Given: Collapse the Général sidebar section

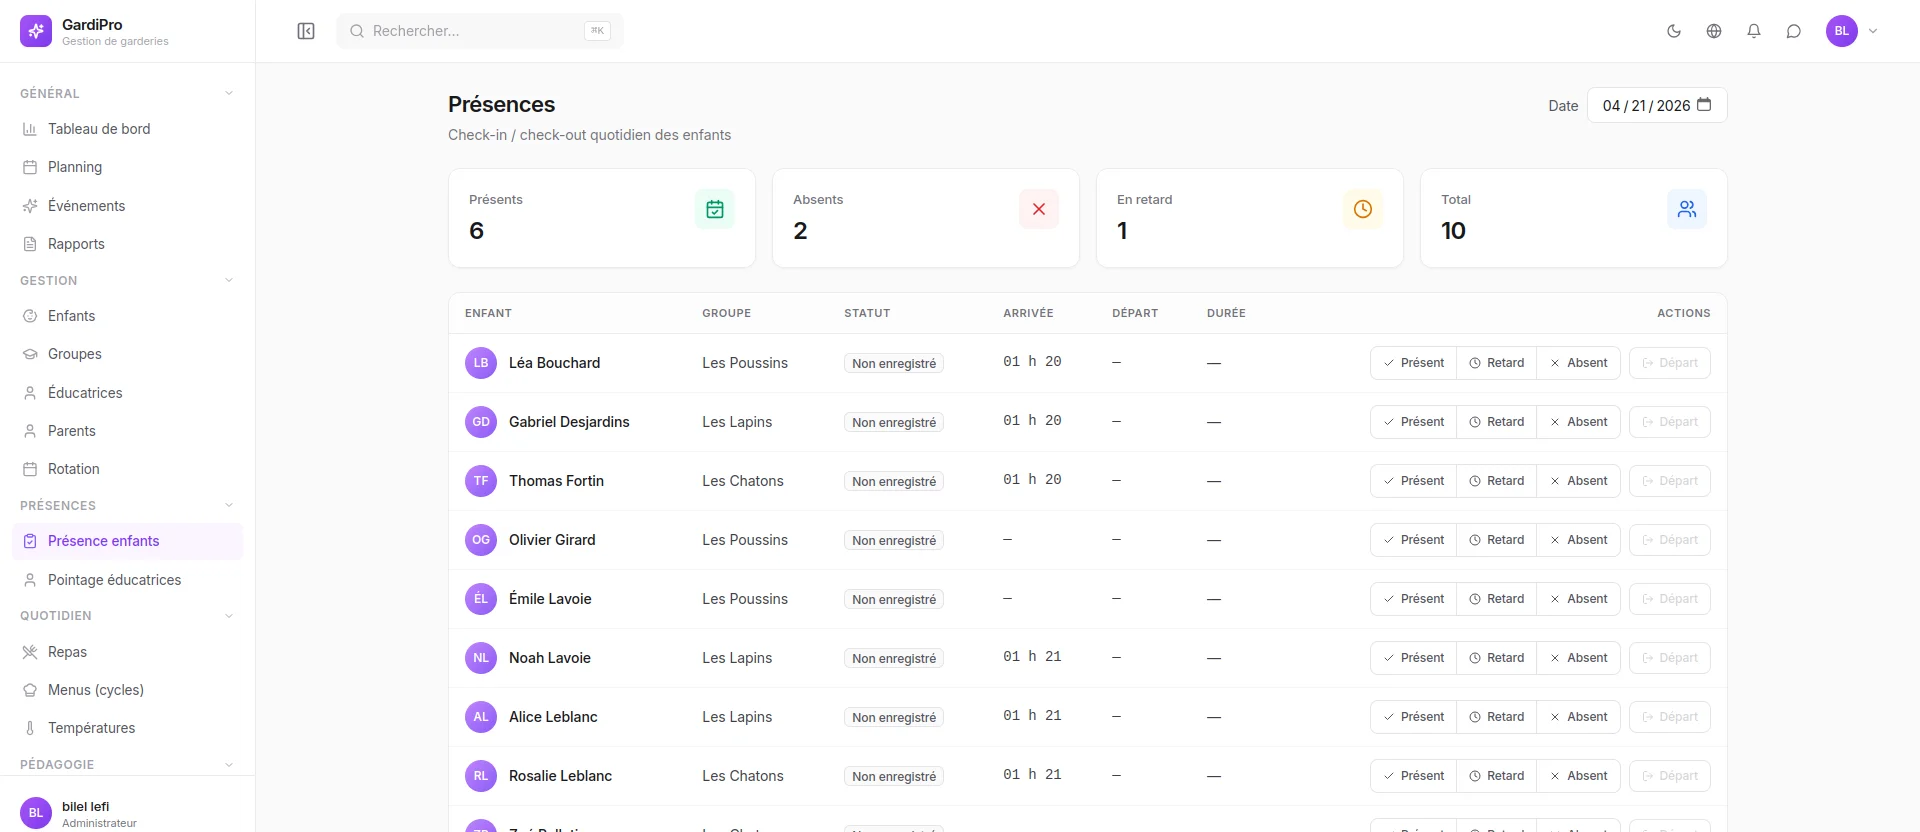Looking at the screenshot, I should [x=229, y=93].
